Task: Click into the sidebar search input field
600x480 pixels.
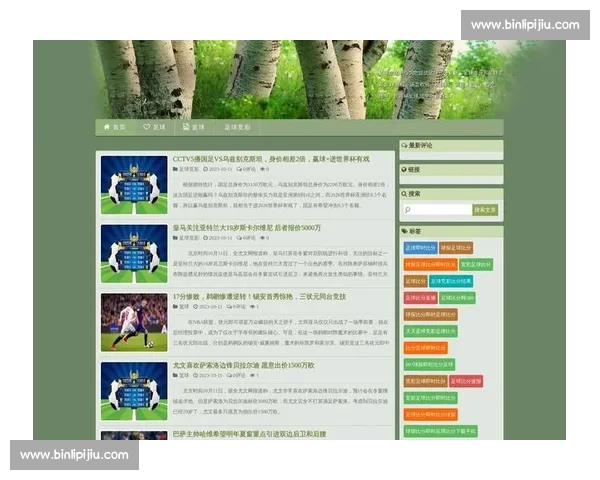Action: click(440, 210)
